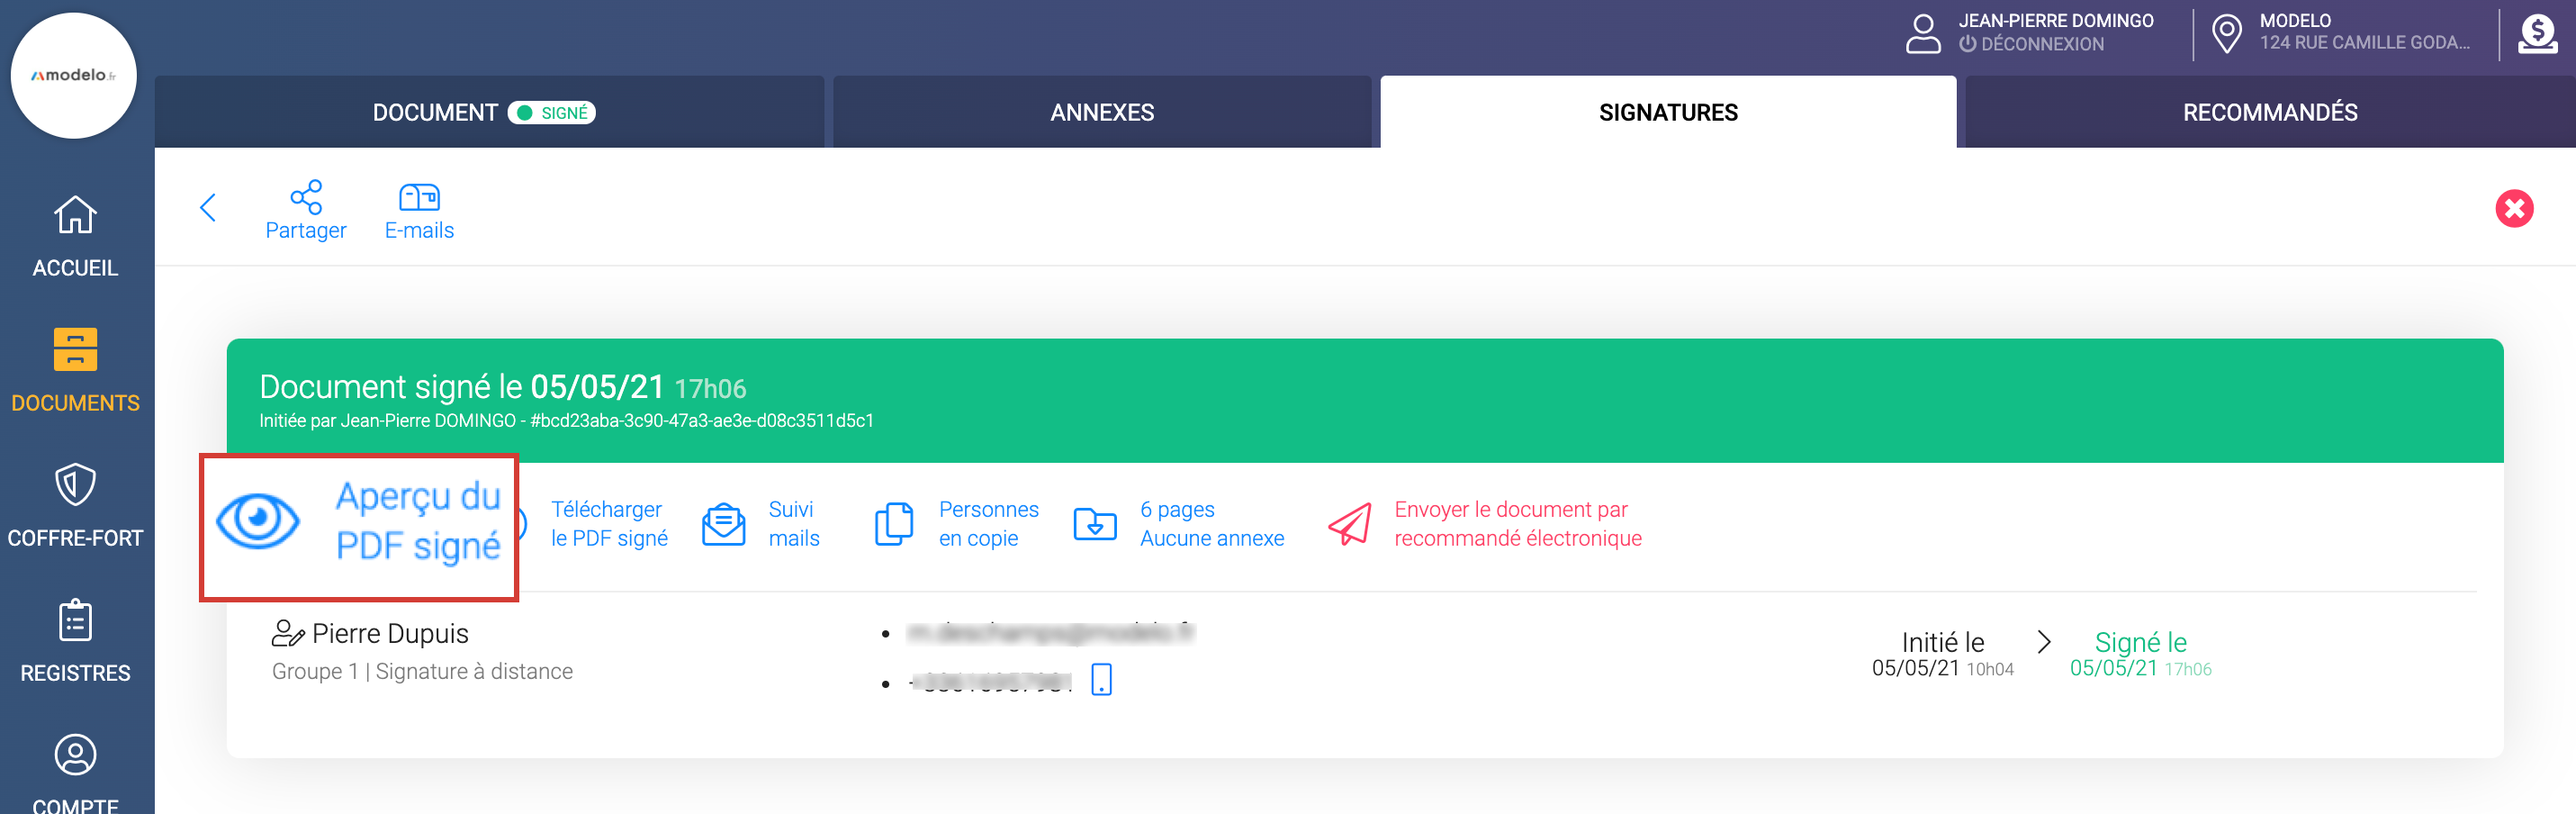2576x814 pixels.
Task: Click the paper plane recommandé icon
Action: point(1349,524)
